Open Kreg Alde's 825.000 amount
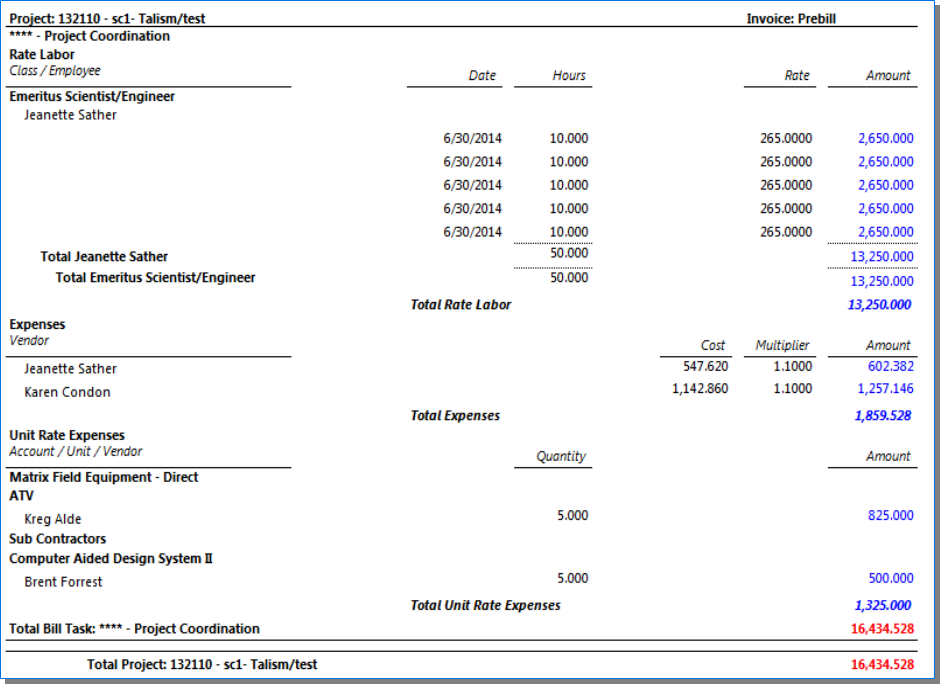940x684 pixels. point(889,516)
